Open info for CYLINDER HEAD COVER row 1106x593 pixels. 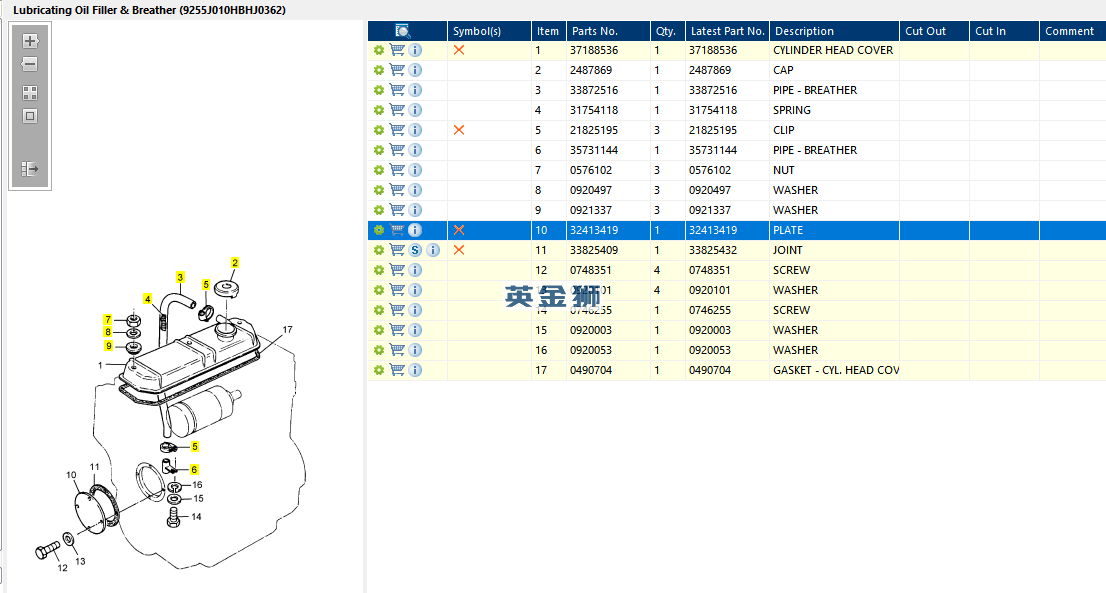[415, 50]
